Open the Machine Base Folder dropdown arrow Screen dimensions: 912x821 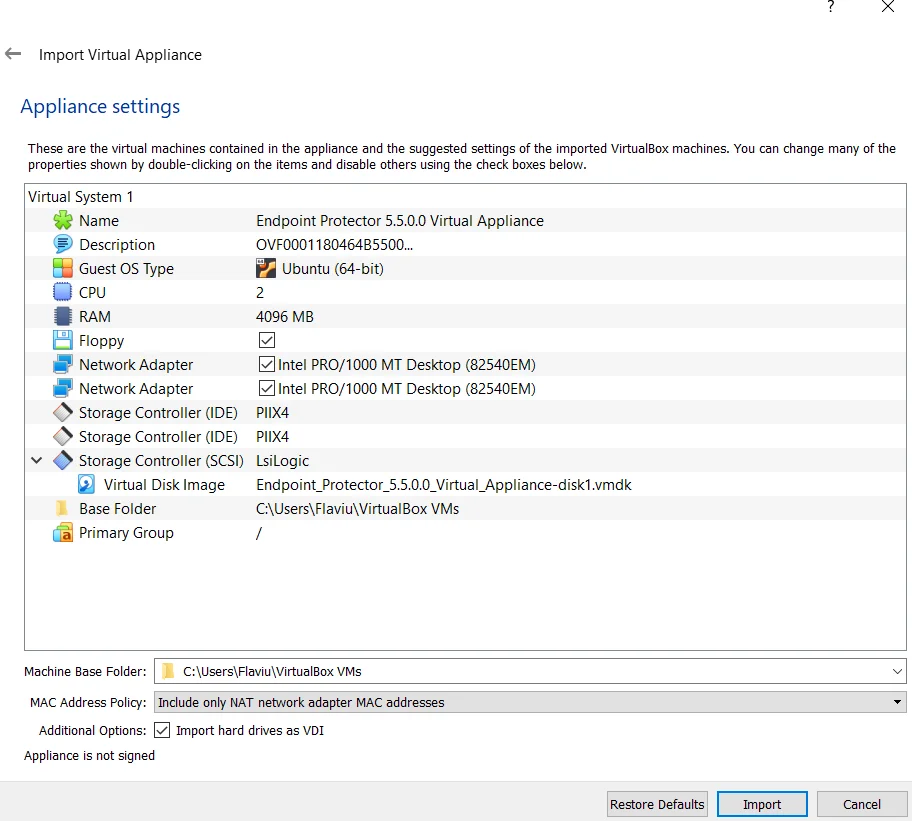point(897,672)
